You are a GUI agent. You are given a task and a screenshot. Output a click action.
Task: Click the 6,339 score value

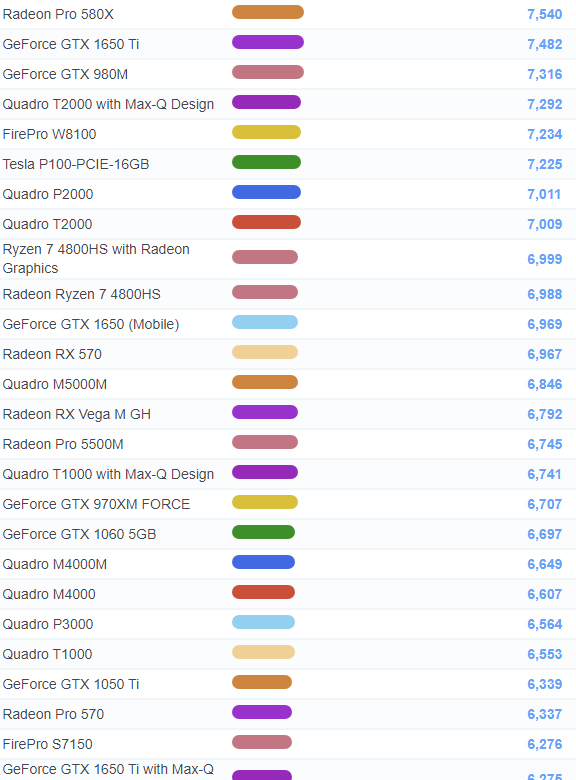click(545, 684)
